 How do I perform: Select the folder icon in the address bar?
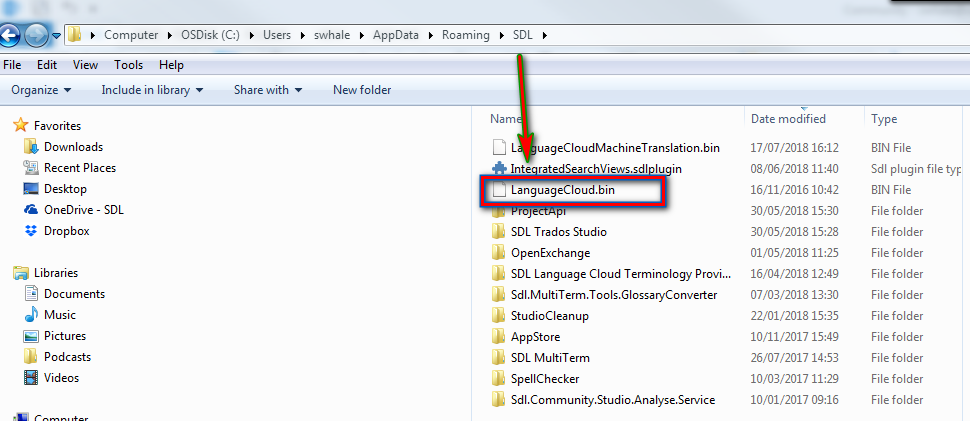pyautogui.click(x=74, y=35)
